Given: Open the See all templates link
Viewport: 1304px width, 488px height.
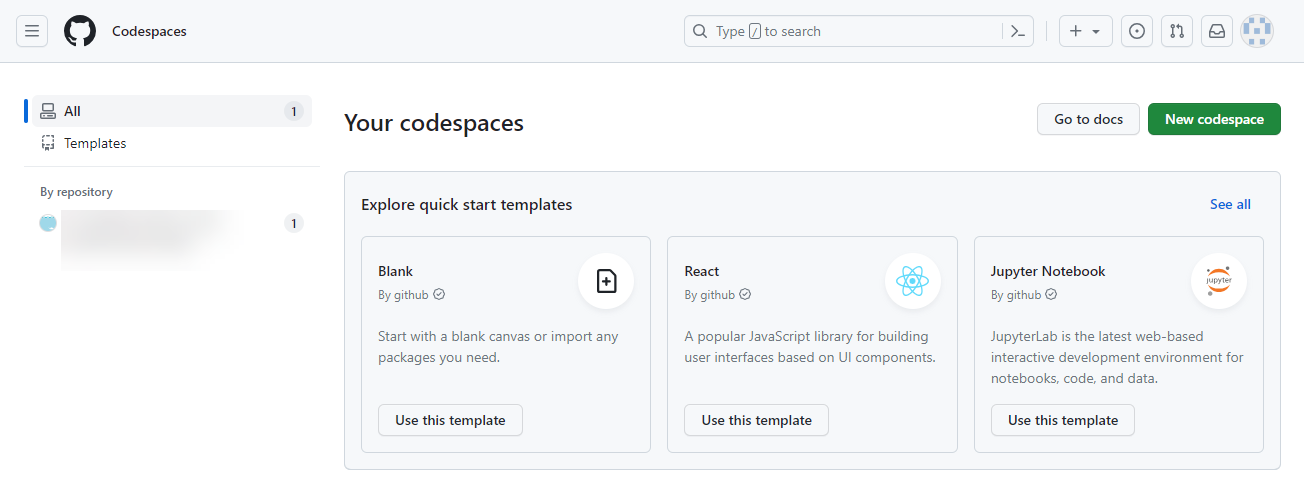Looking at the screenshot, I should (x=1230, y=204).
